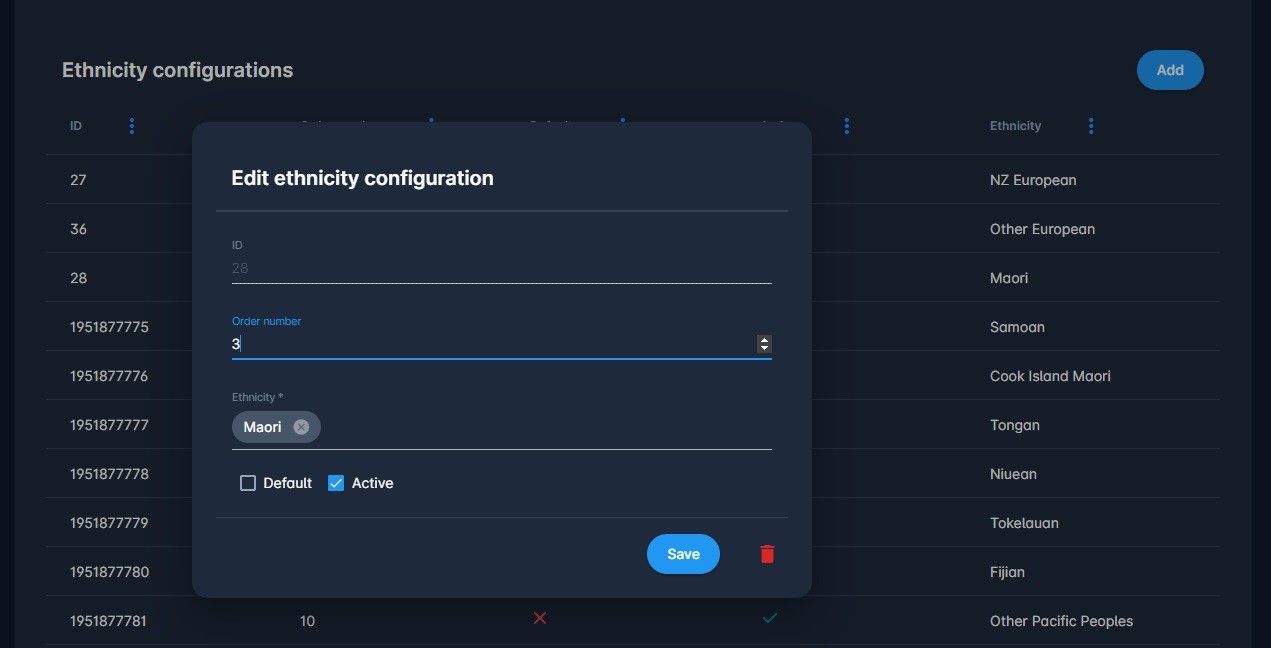Select the Samoan table row

click(1017, 327)
